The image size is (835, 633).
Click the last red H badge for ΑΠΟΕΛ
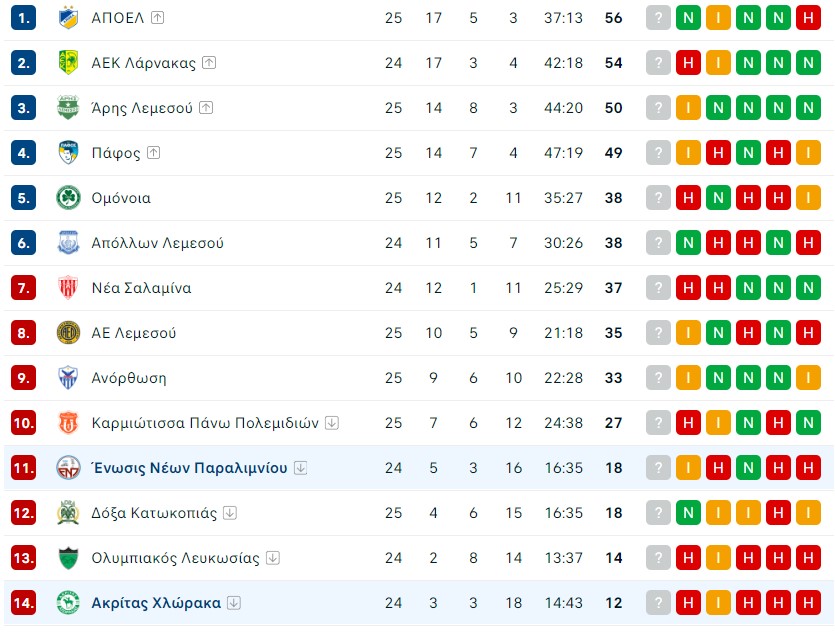coord(808,18)
